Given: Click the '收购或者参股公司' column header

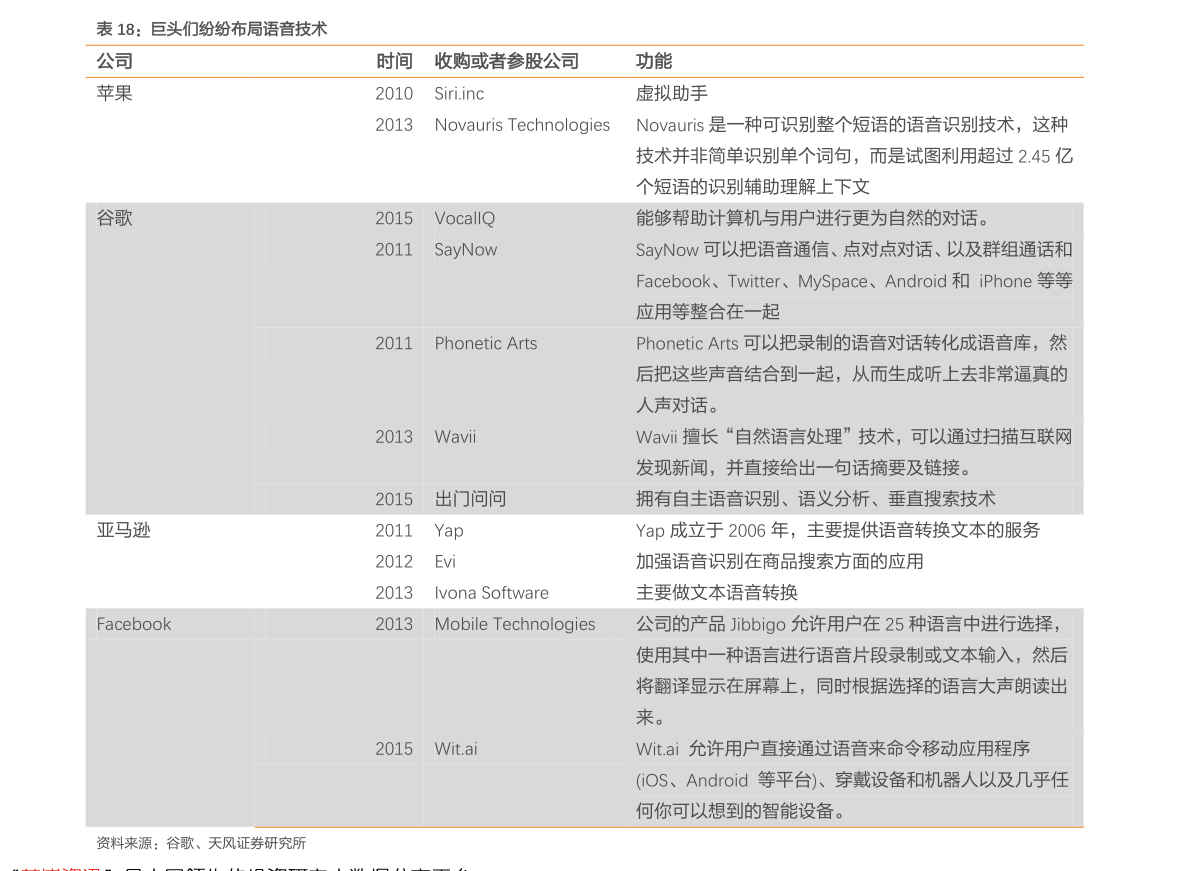Looking at the screenshot, I should tap(507, 62).
